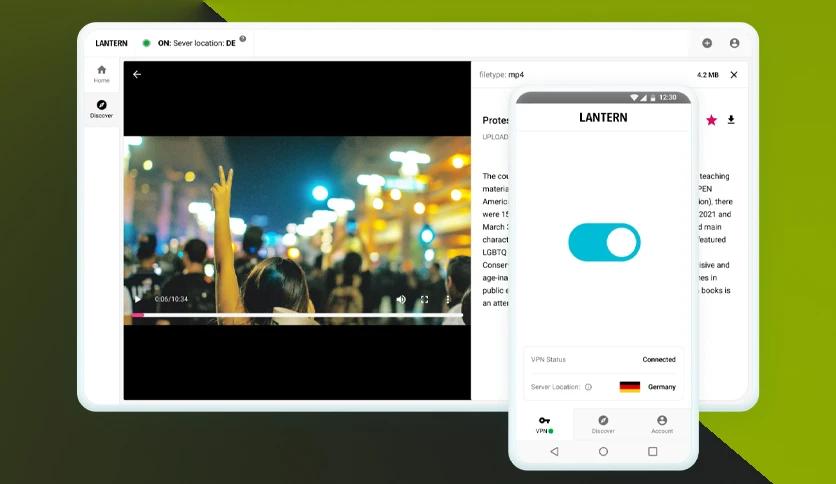Tap Android home navigation button
836x484 pixels.
click(x=603, y=451)
